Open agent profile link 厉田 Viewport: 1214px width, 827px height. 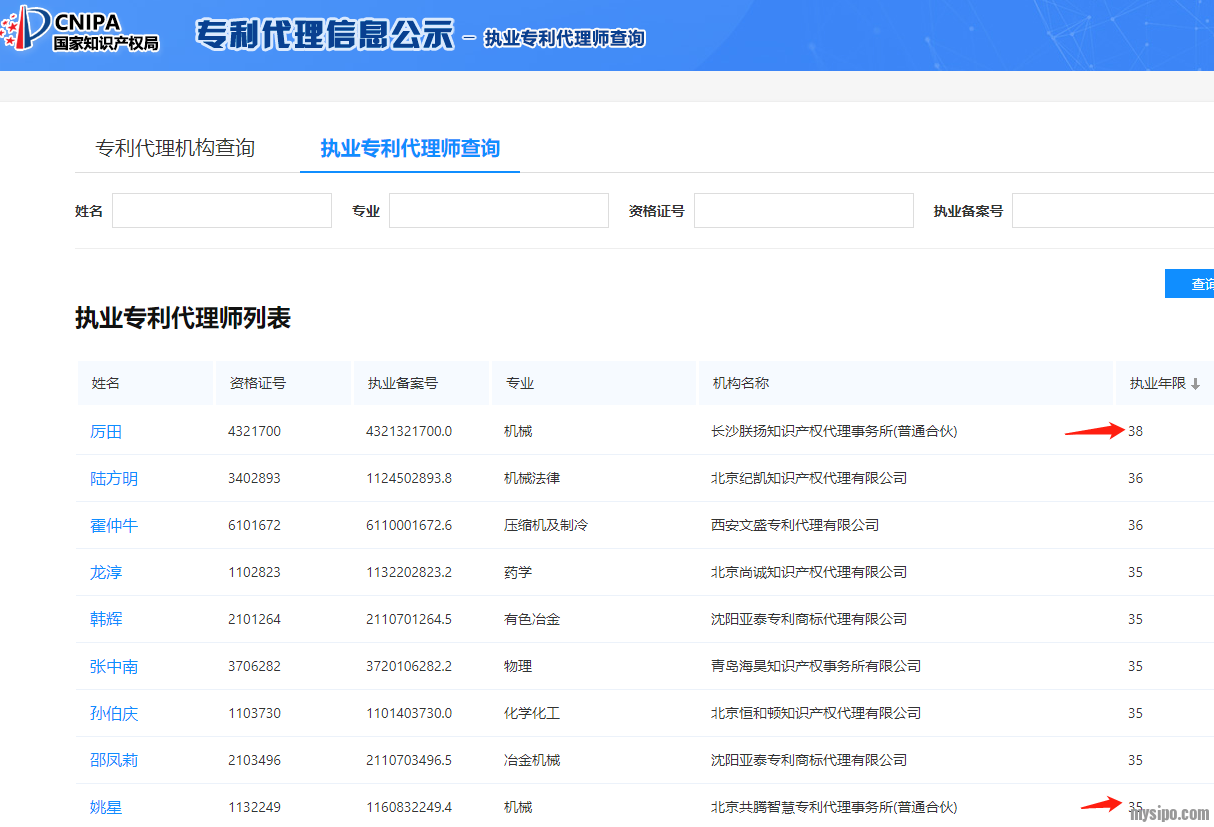coord(106,432)
